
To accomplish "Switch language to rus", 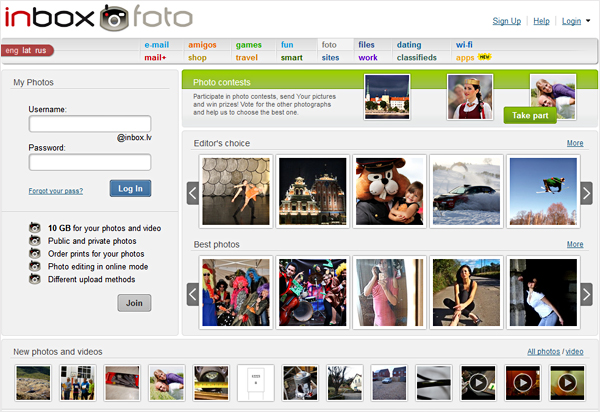I will click(41, 50).
